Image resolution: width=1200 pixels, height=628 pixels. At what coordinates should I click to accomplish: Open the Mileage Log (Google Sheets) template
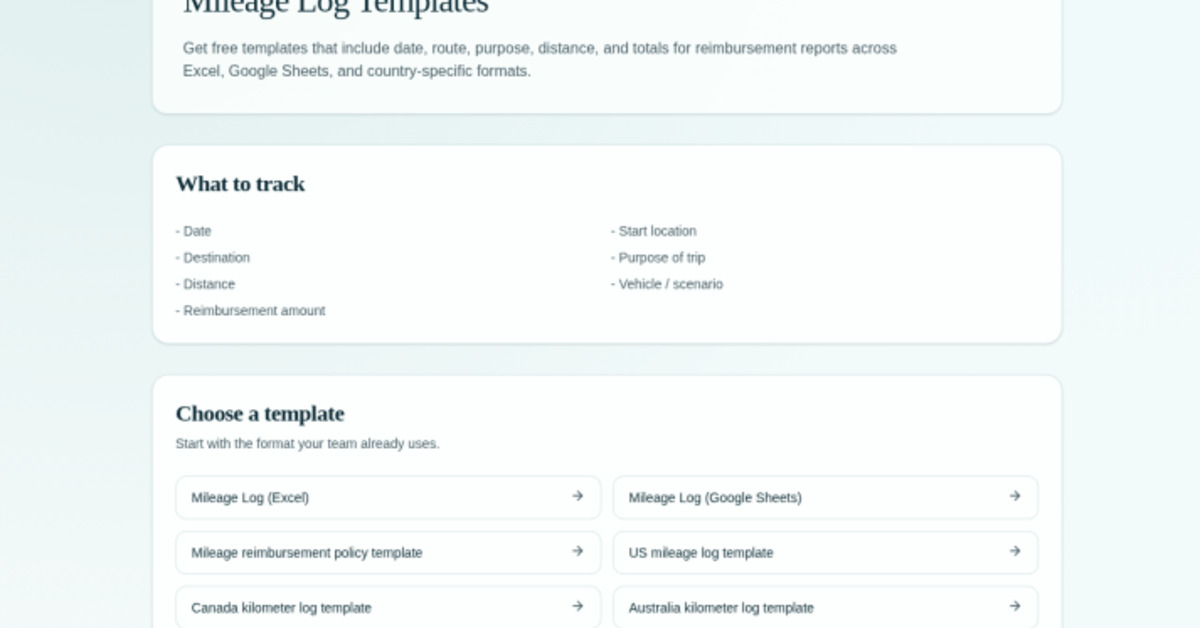click(x=825, y=497)
